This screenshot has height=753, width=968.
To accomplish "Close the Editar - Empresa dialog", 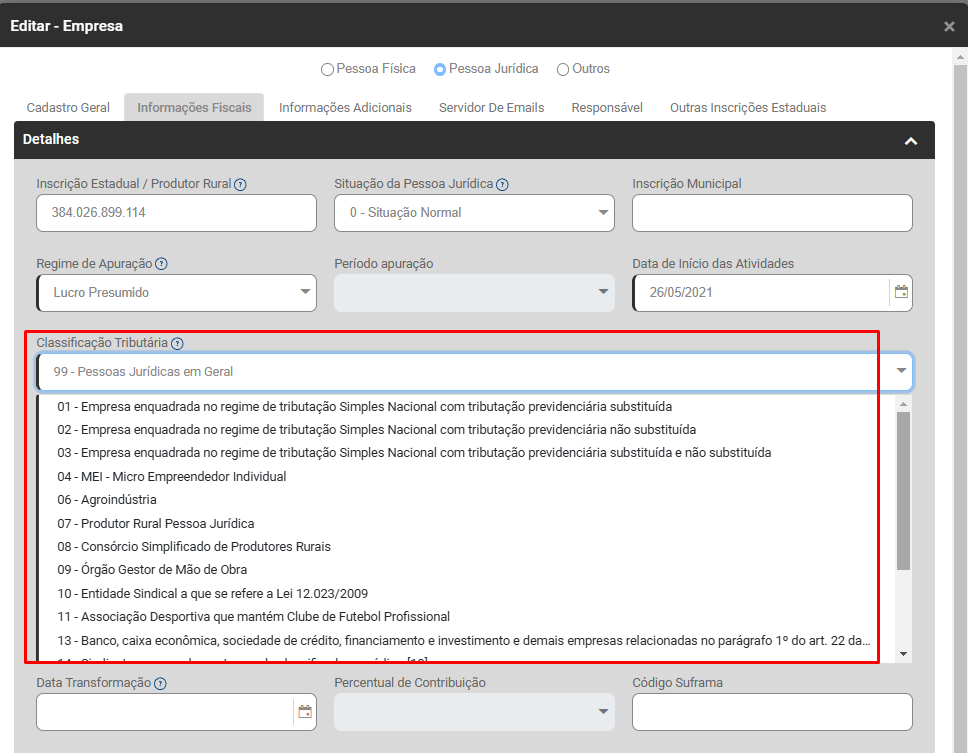I will 949,26.
